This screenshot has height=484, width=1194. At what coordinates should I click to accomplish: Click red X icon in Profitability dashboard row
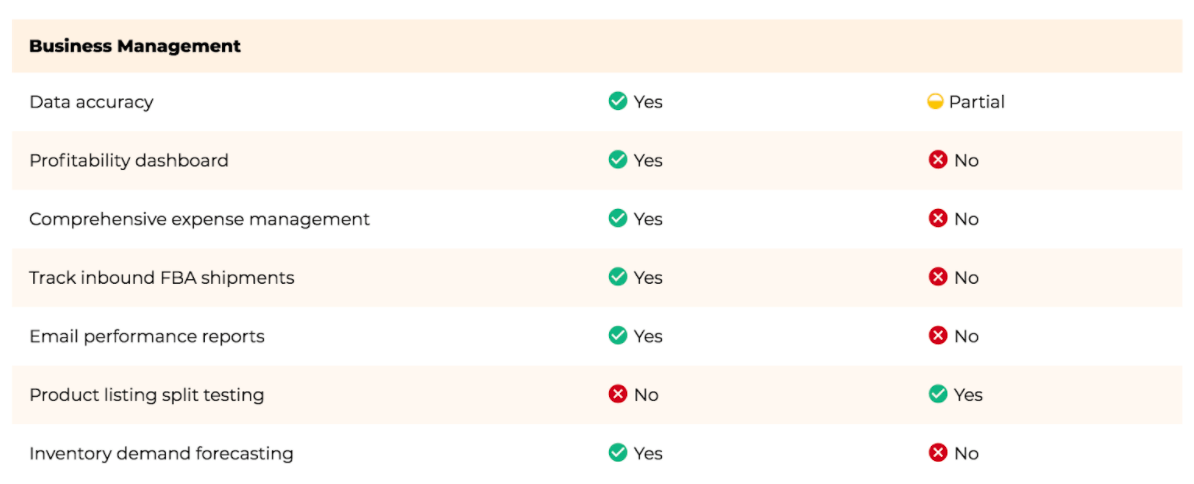click(x=937, y=160)
